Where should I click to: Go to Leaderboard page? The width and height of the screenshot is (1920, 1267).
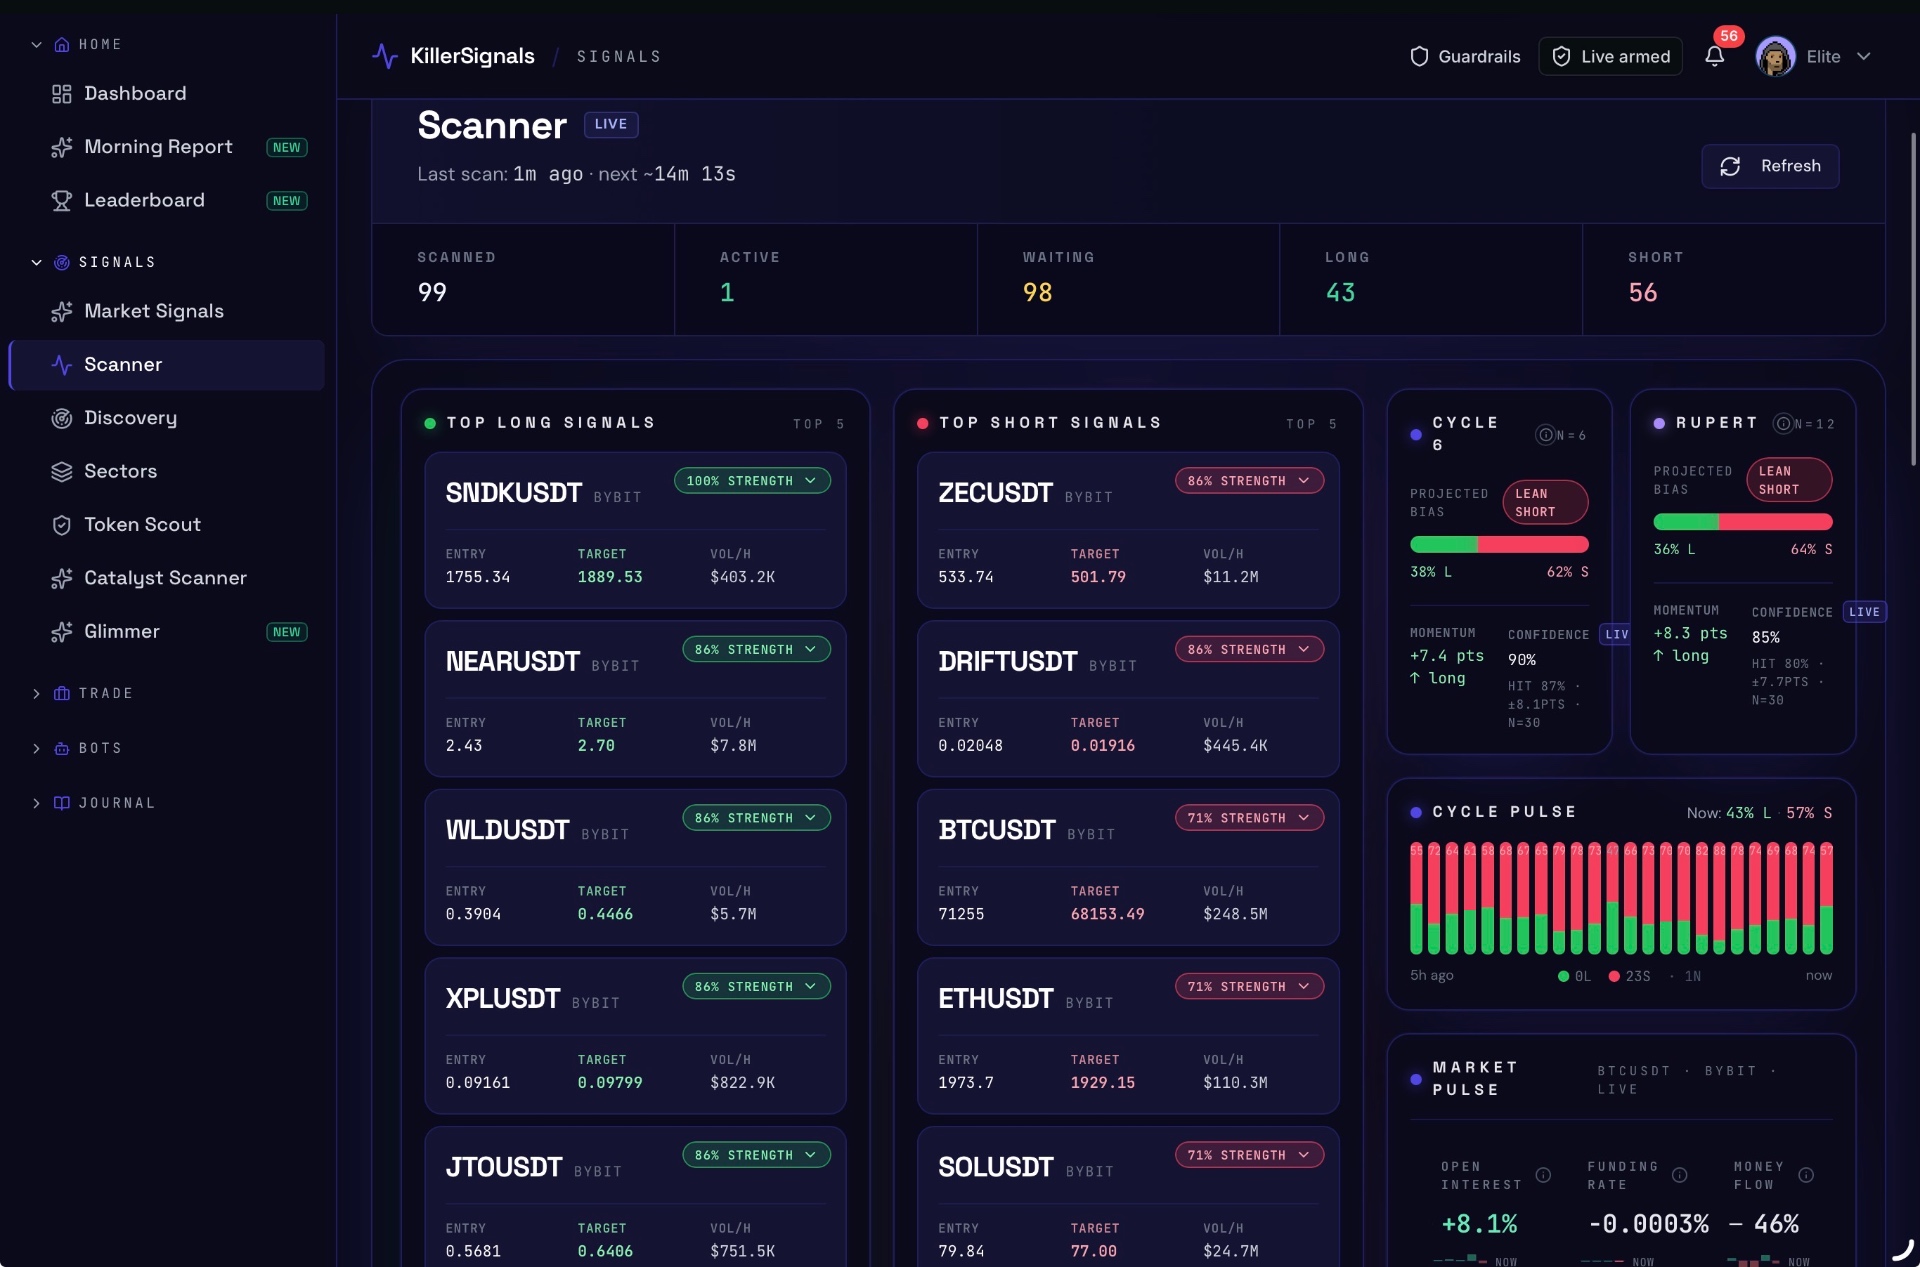click(166, 200)
